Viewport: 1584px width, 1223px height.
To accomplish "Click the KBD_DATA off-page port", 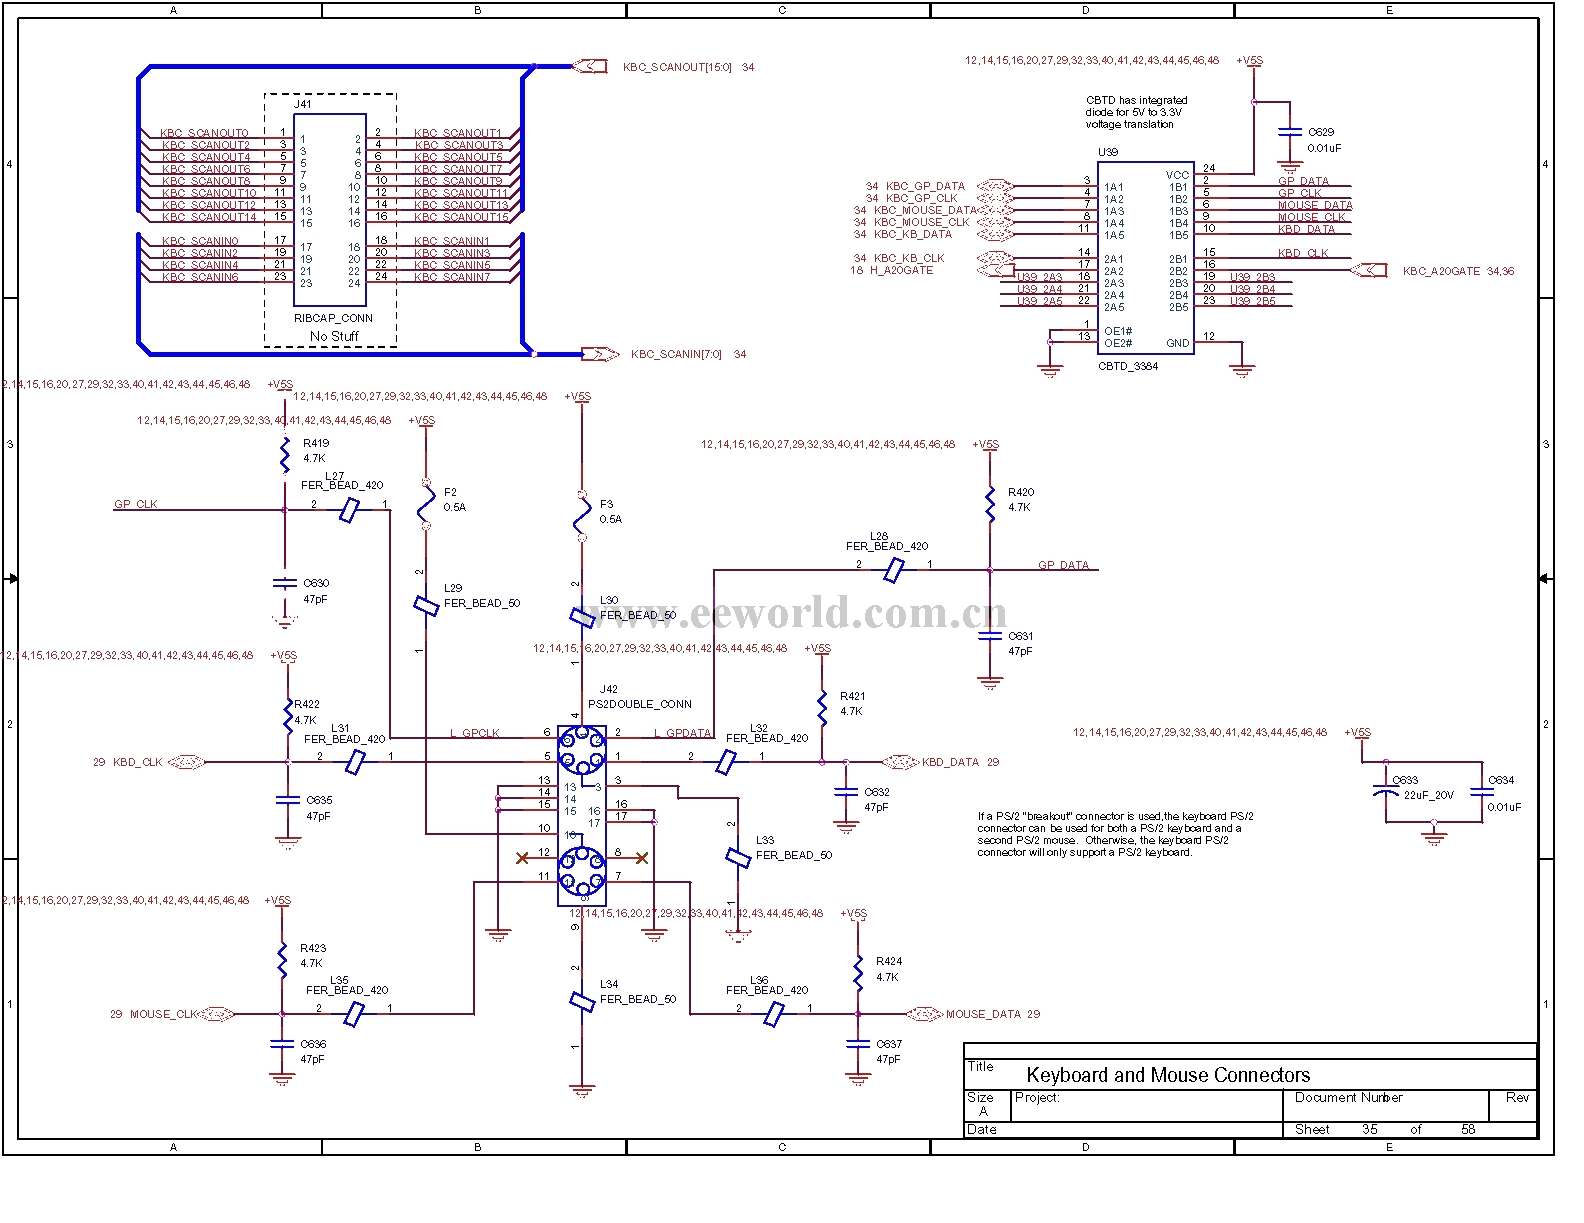I will pyautogui.click(x=899, y=762).
